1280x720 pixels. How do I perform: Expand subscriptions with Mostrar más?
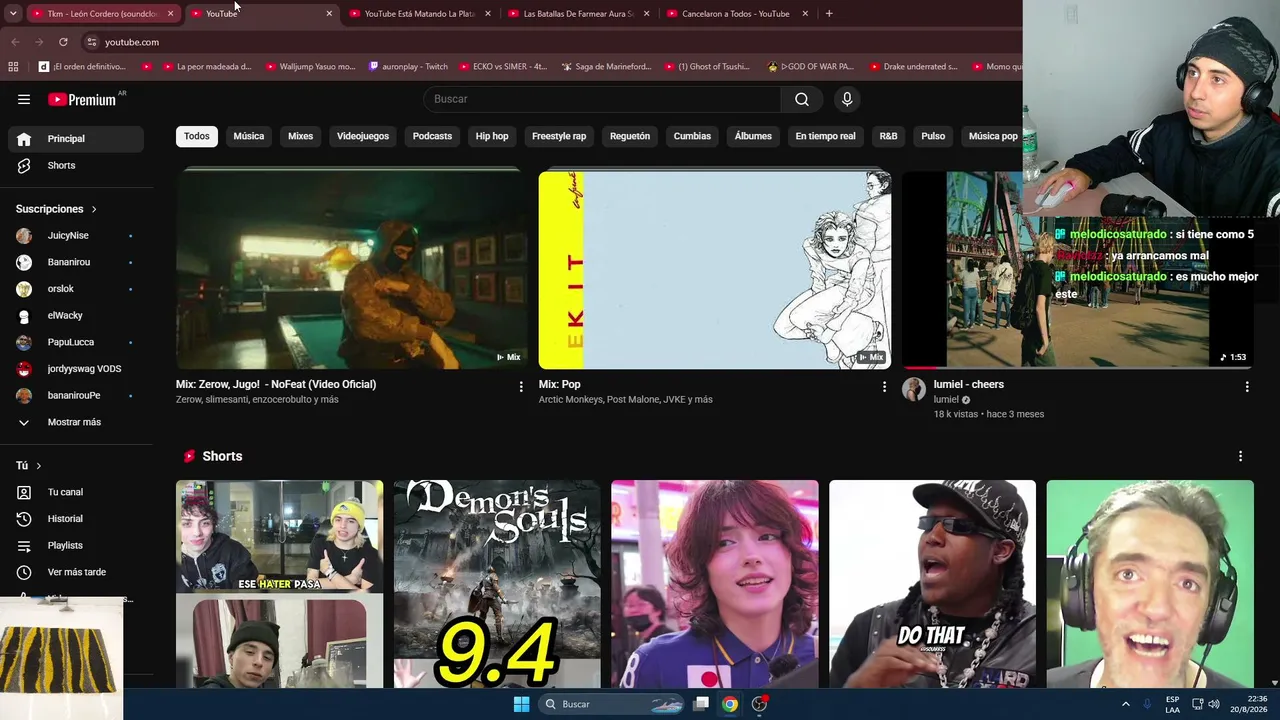pos(76,422)
